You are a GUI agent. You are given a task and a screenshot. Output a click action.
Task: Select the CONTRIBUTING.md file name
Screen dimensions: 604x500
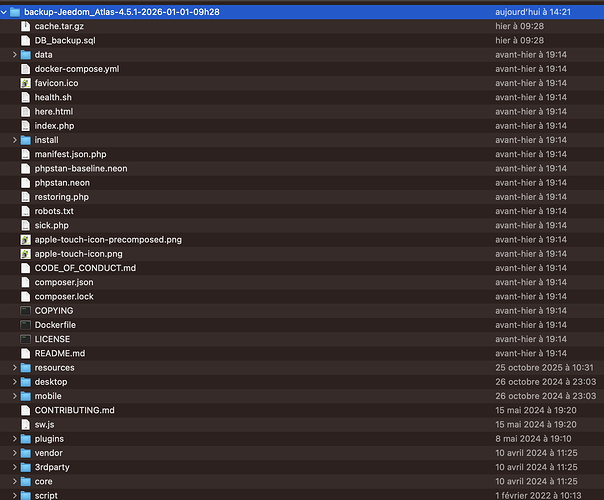click(x=74, y=410)
